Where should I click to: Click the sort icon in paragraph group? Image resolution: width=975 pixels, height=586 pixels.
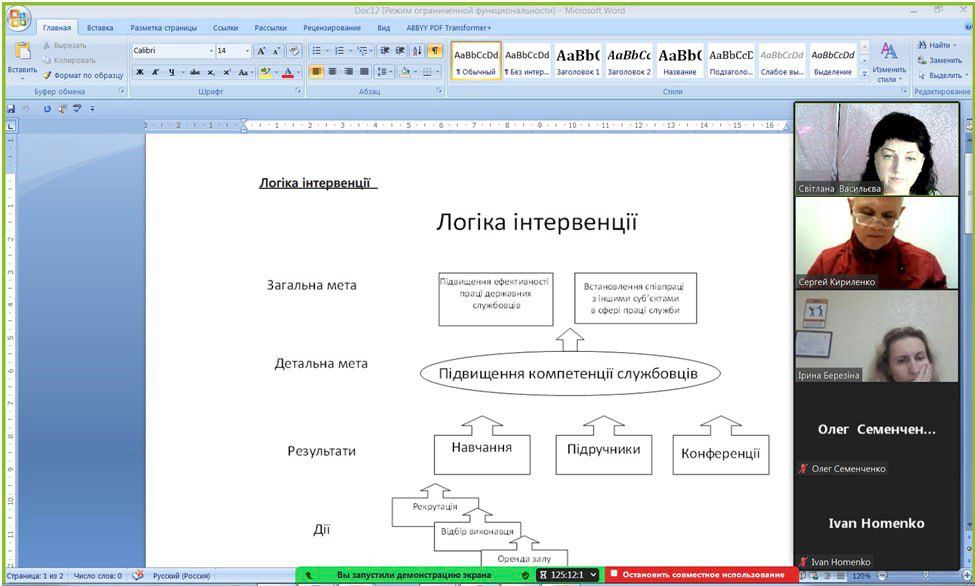[x=417, y=51]
